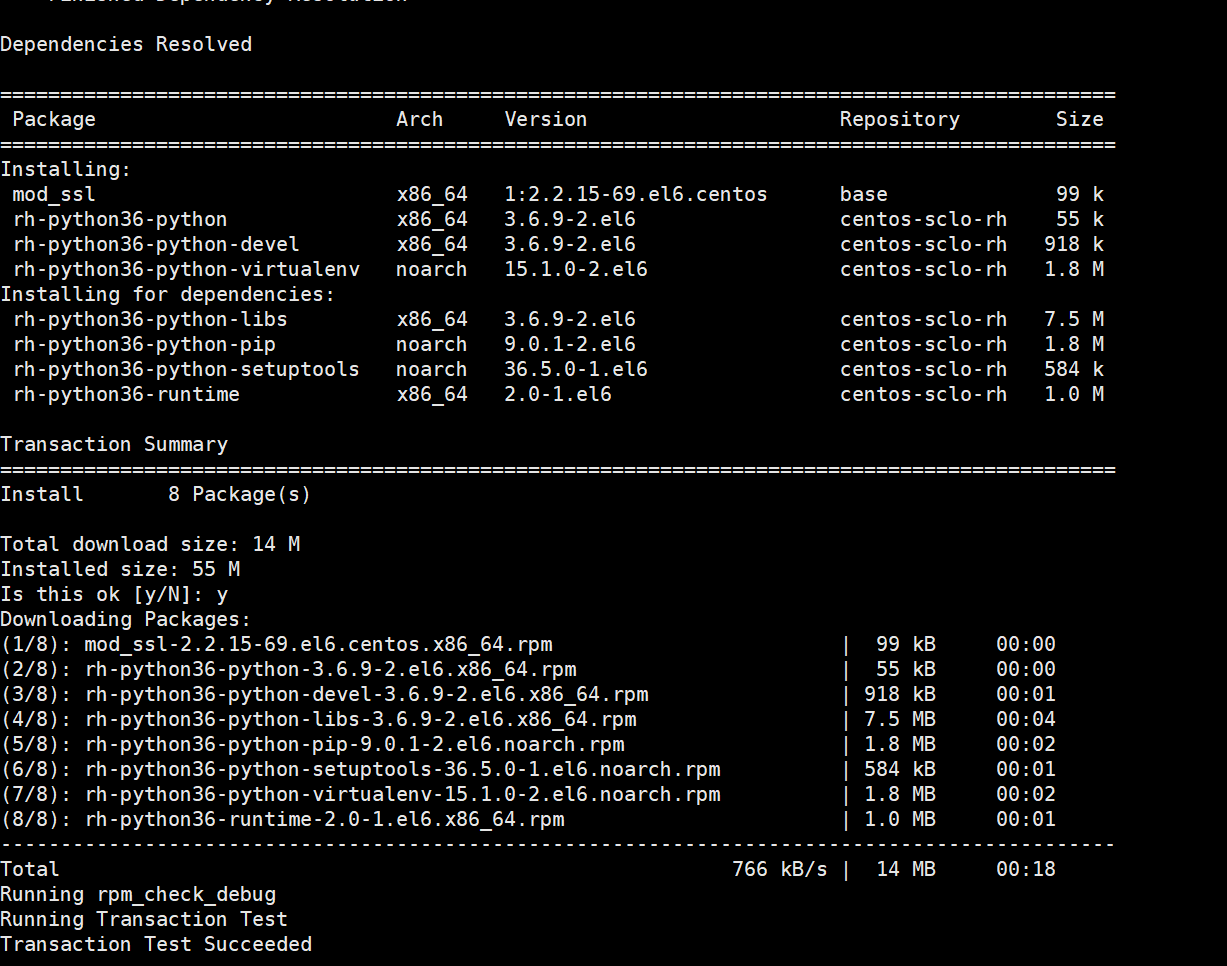Click download line (1/8) mod_ssl rpm
This screenshot has width=1227, height=966.
coord(528,644)
